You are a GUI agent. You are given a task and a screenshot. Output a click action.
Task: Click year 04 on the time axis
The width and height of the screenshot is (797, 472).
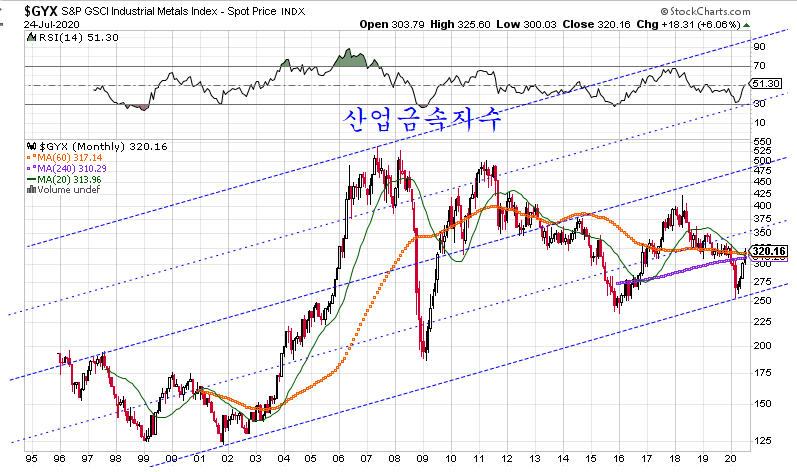point(283,459)
